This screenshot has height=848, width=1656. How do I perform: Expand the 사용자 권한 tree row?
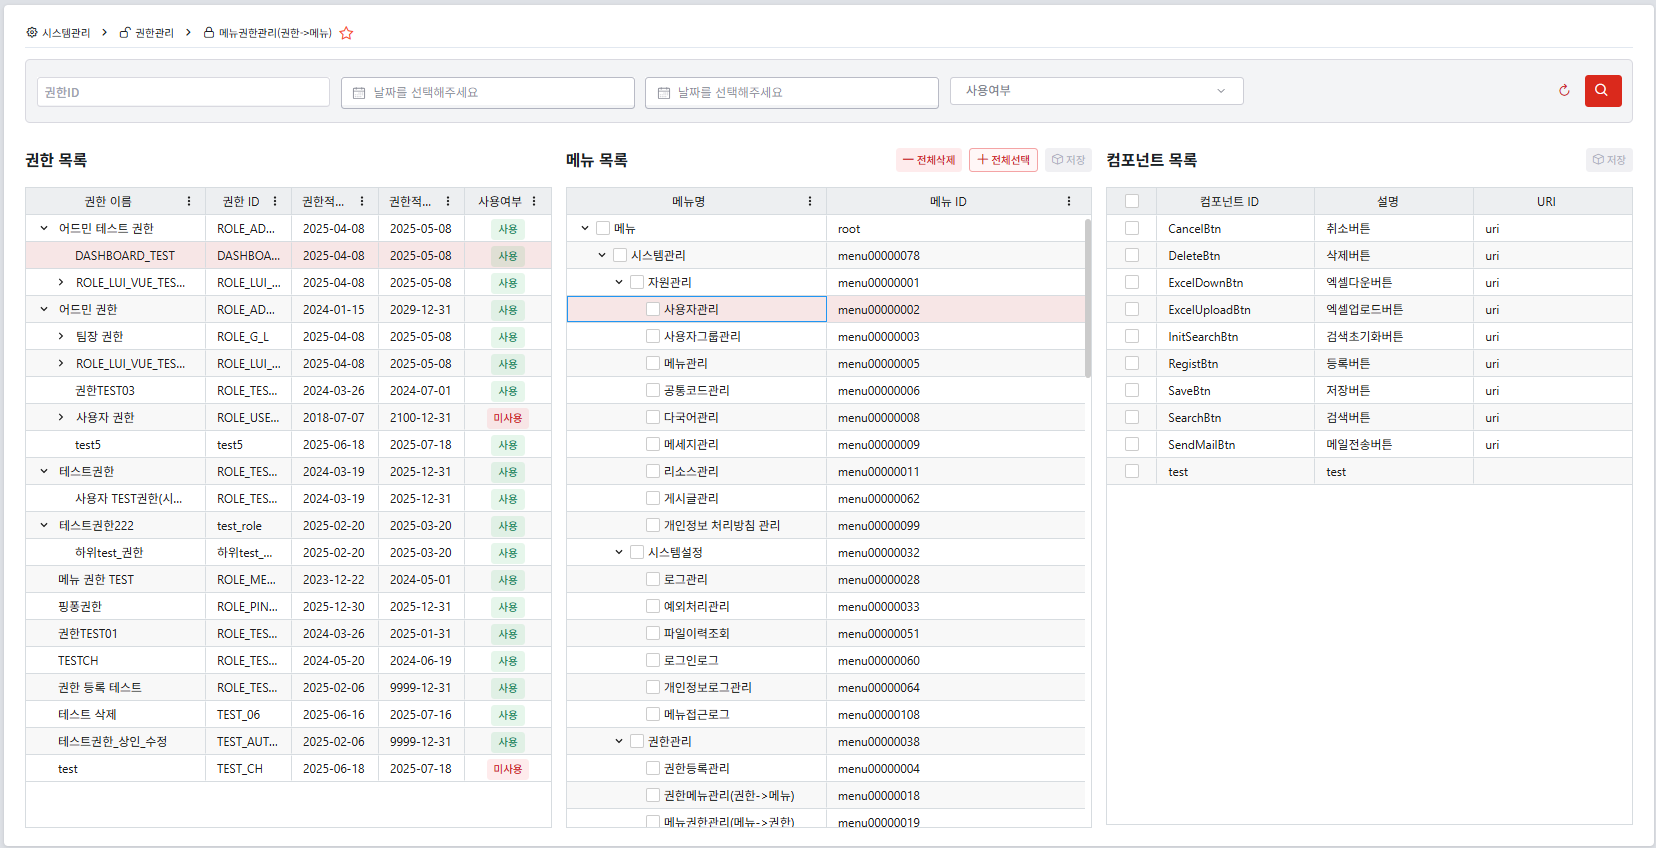click(x=61, y=417)
